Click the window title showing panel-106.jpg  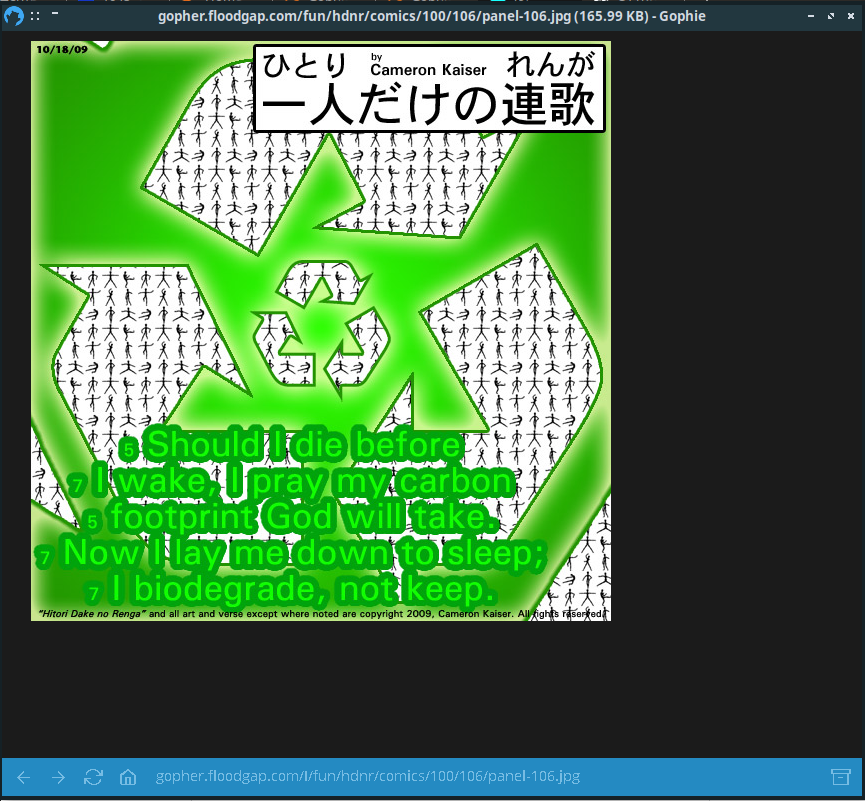[432, 16]
